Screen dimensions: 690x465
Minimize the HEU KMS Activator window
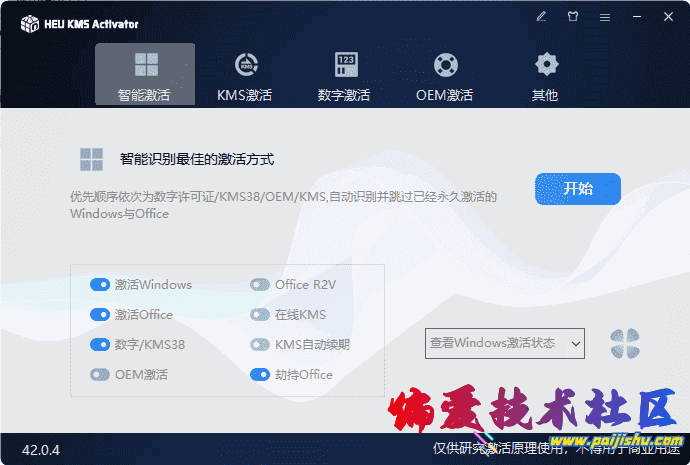click(637, 17)
